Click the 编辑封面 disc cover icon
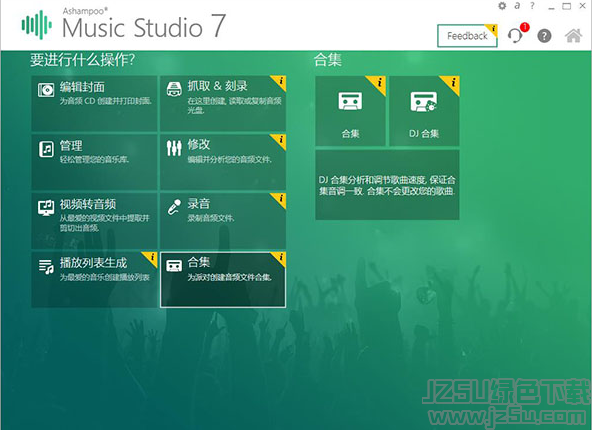Screen dimensions: 592x430 tap(46, 90)
